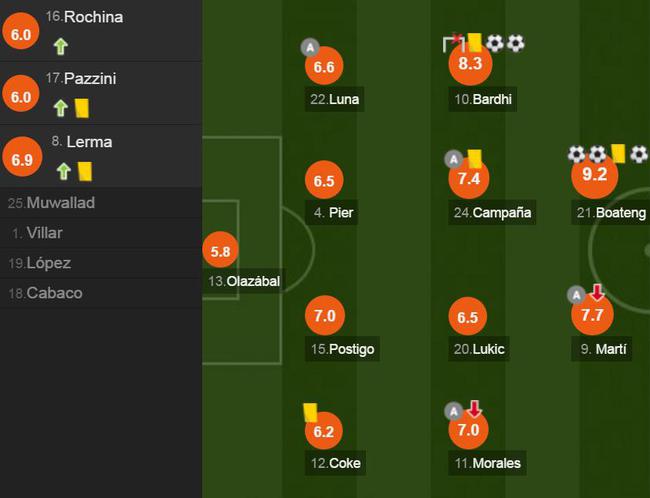
Task: Click Lerma's 6.9 rating badge
Action: tap(22, 157)
